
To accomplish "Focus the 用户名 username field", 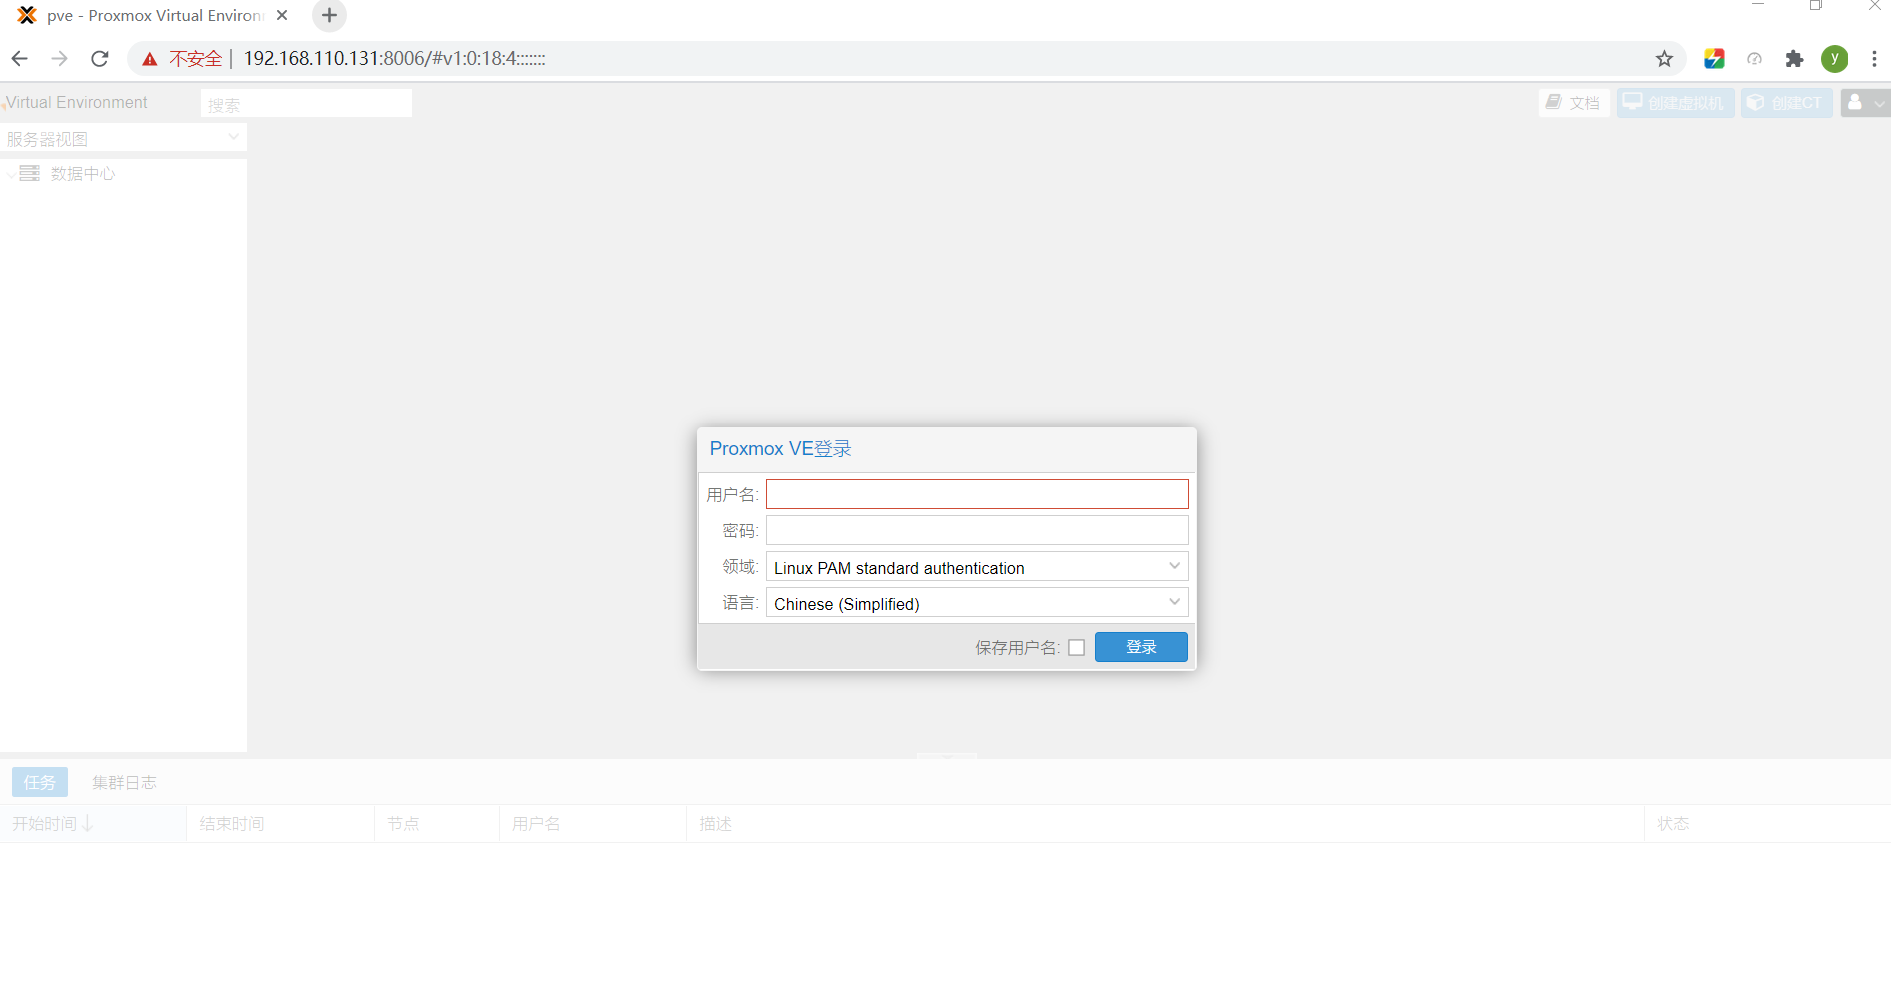I will [977, 494].
